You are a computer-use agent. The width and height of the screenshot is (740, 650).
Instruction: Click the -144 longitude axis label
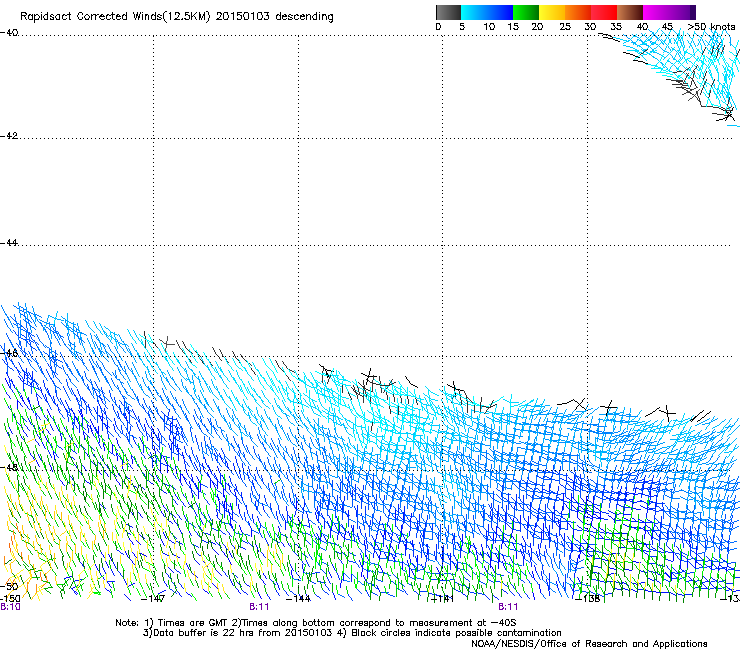[x=298, y=599]
